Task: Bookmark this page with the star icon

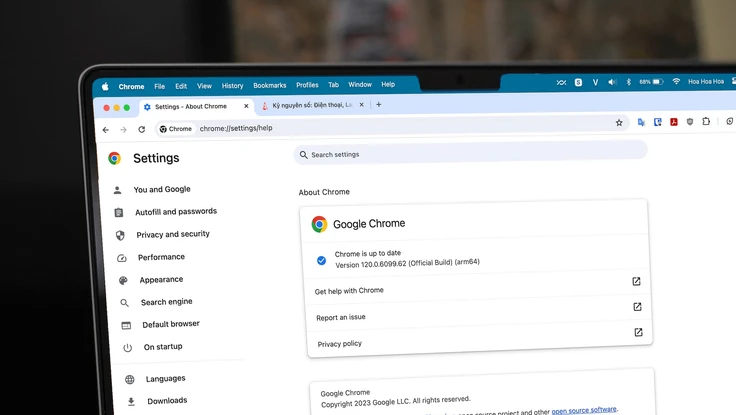Action: pos(619,123)
